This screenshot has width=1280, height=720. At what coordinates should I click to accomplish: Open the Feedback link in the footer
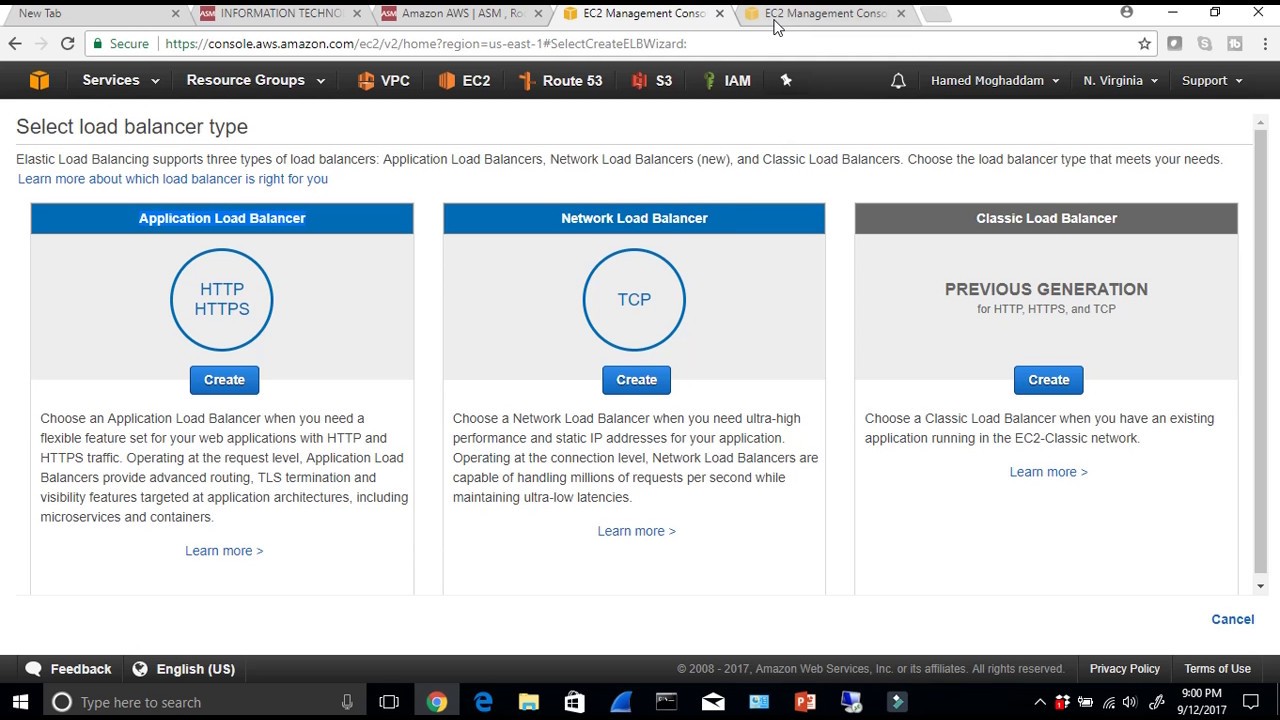[68, 669]
